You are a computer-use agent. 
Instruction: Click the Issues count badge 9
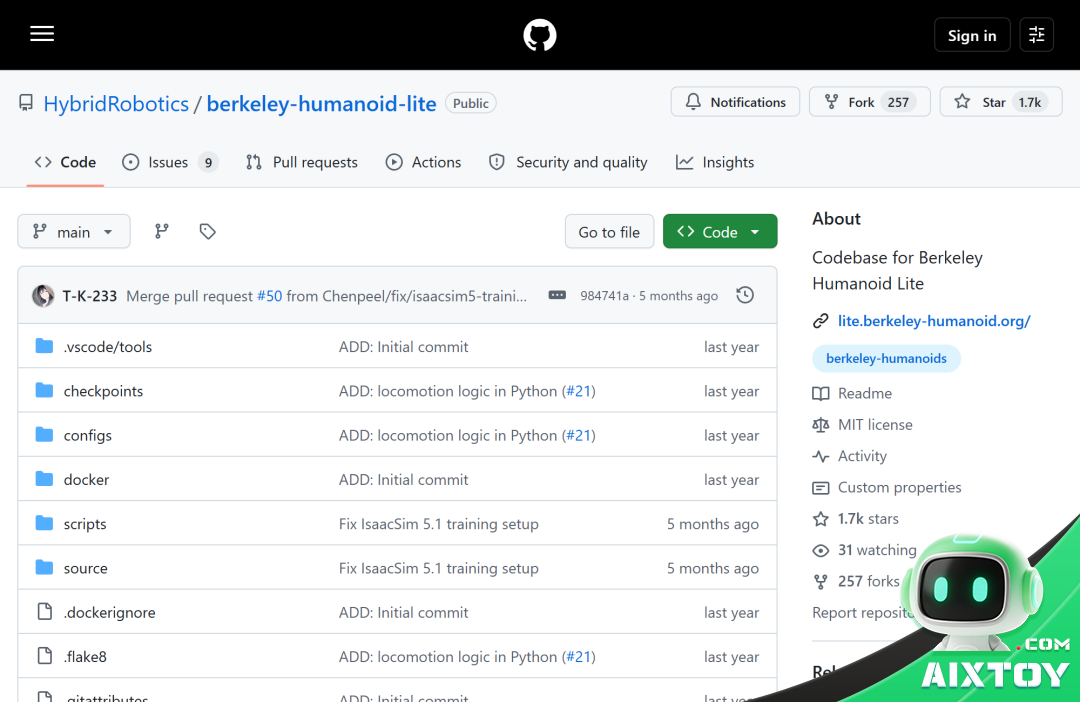click(x=208, y=163)
